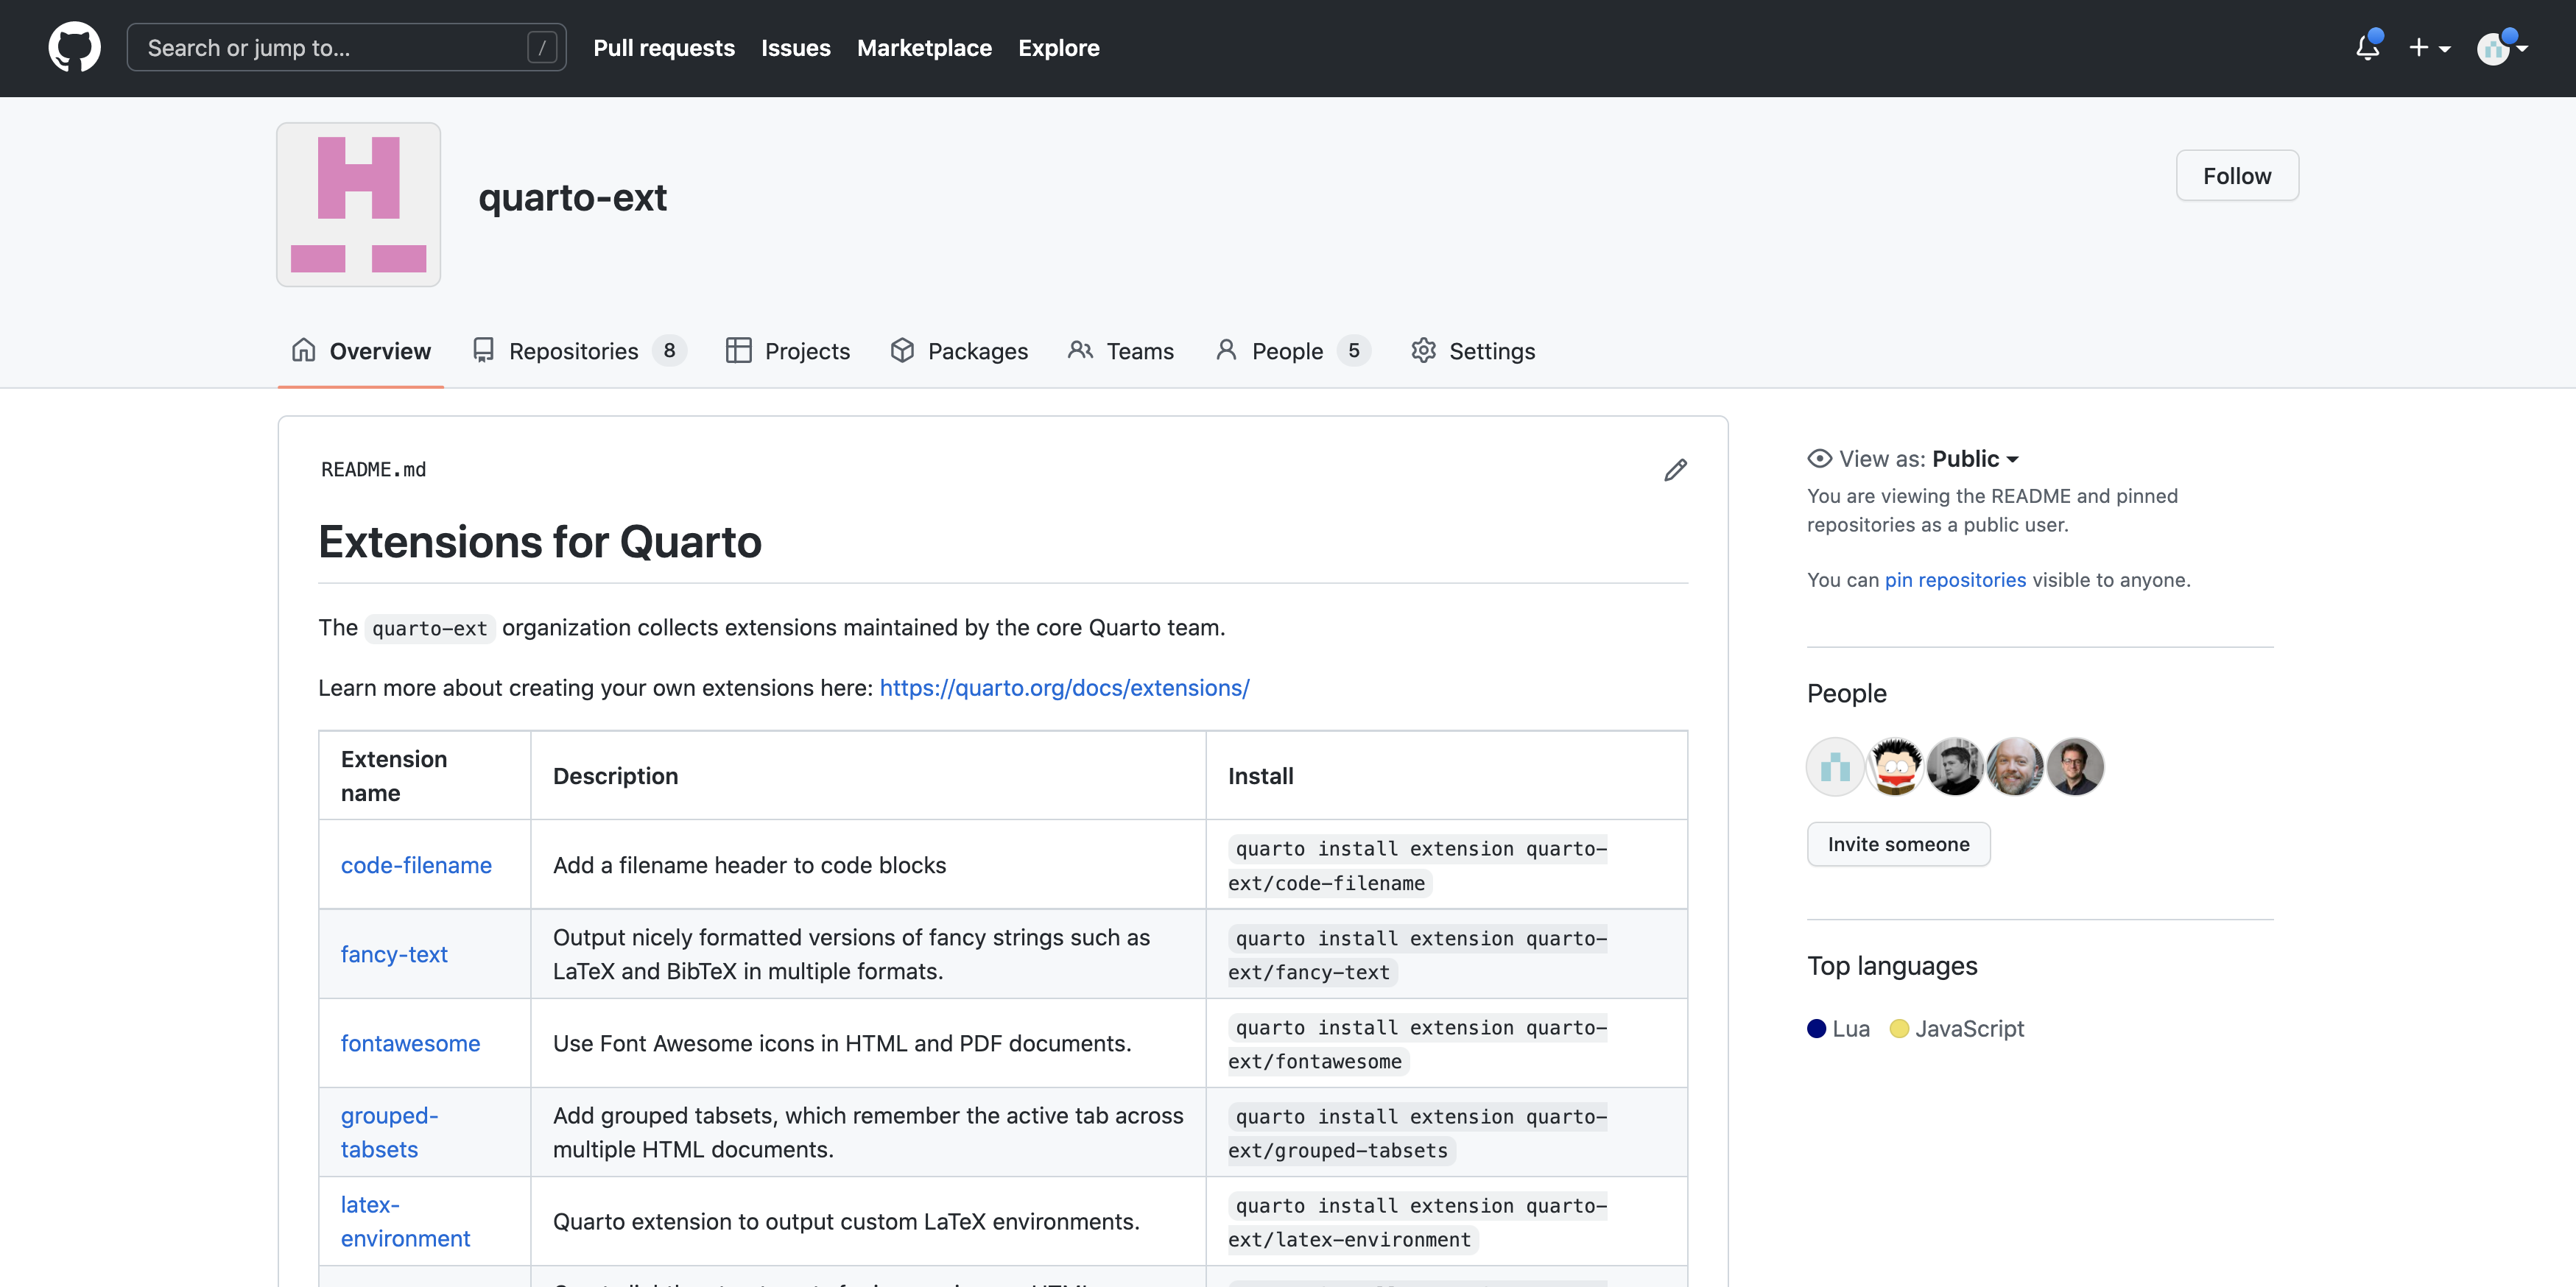Open the plus (+) create new dropdown
2576x1287 pixels.
pos(2430,47)
